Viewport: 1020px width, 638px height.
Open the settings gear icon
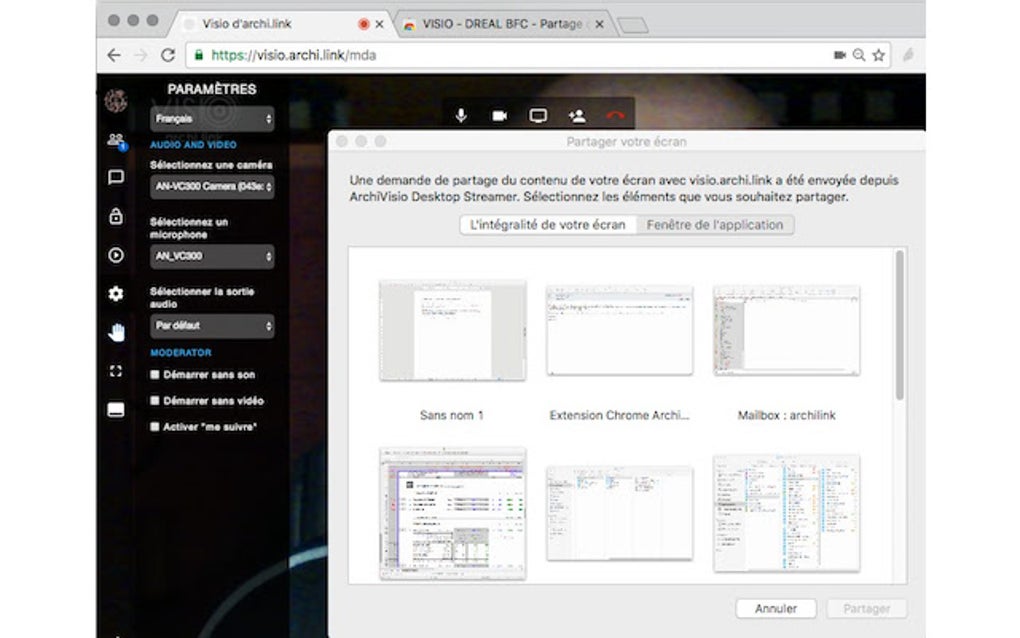pyautogui.click(x=116, y=294)
